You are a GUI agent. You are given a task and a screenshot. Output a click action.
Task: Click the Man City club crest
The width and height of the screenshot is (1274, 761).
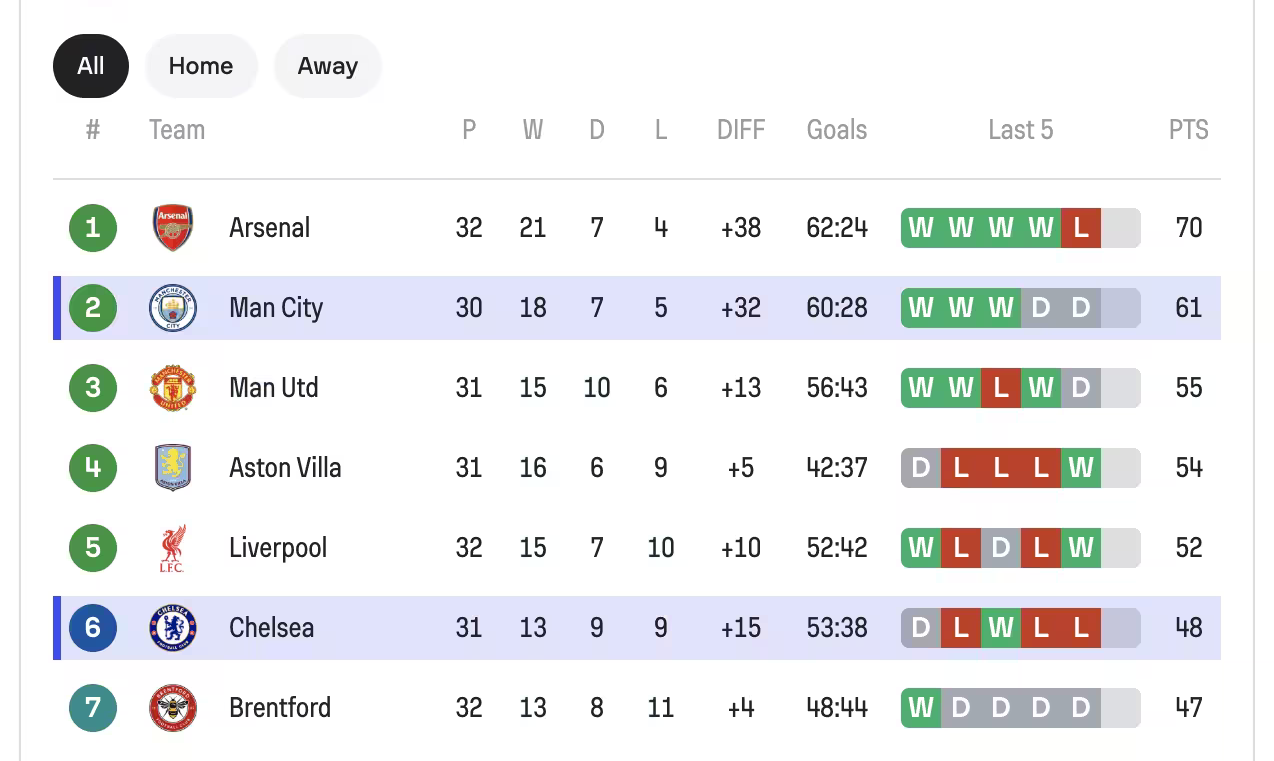click(x=173, y=308)
